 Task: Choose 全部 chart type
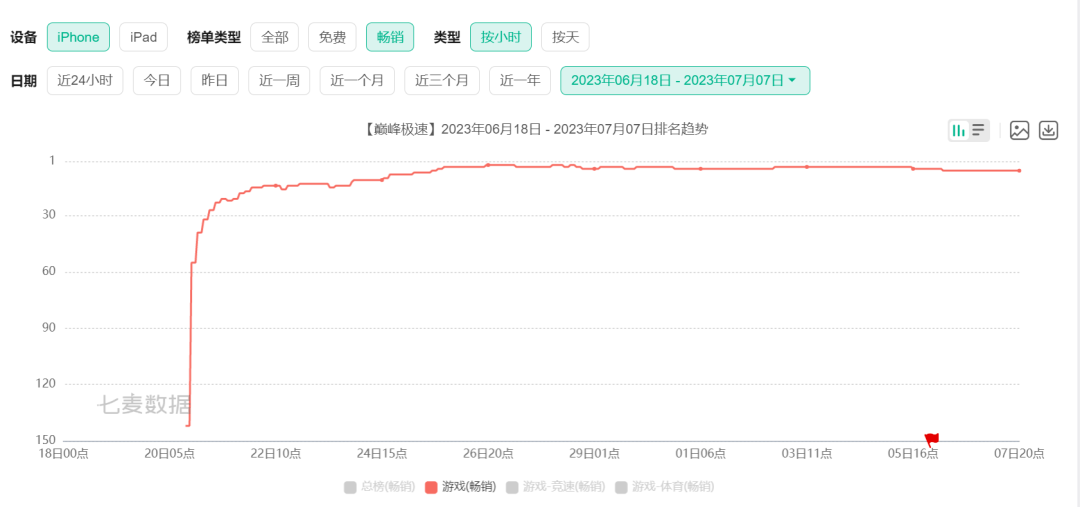pos(274,37)
